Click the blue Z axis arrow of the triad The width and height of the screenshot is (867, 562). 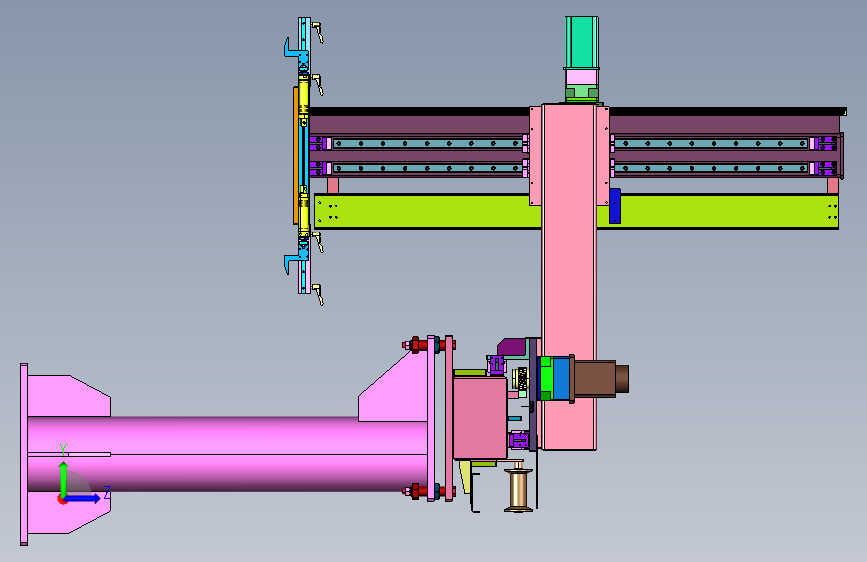point(83,498)
